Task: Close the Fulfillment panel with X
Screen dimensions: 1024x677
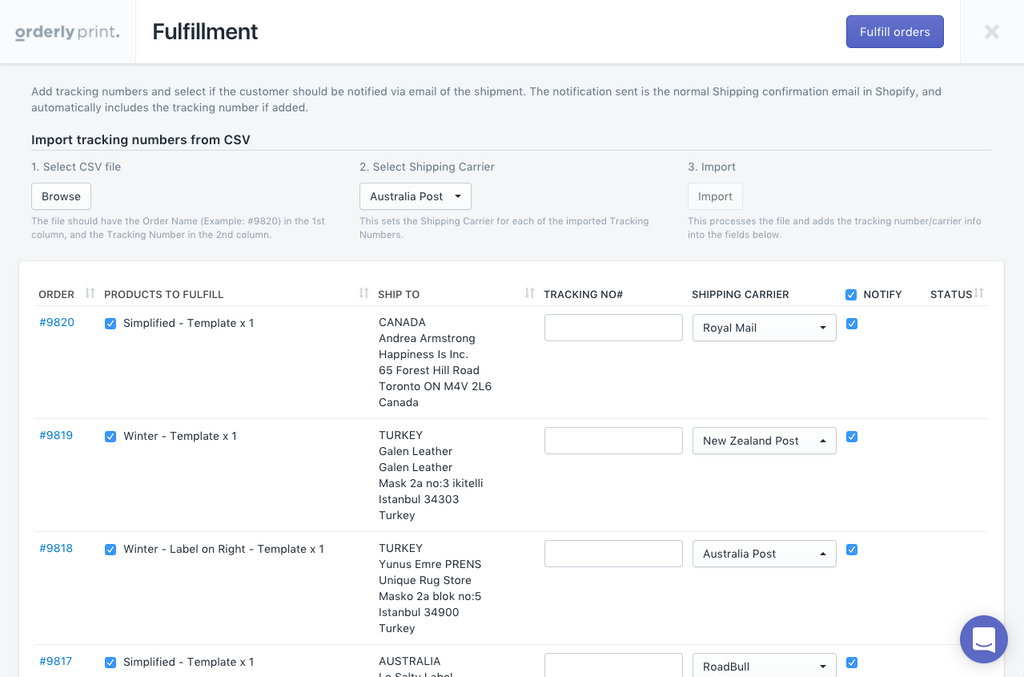Action: tap(991, 32)
